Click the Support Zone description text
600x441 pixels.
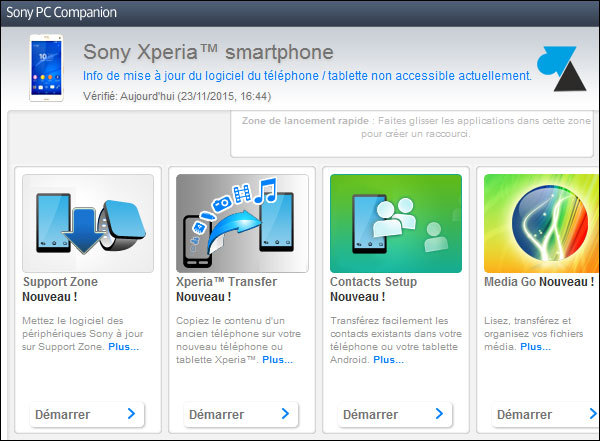[x=83, y=334]
